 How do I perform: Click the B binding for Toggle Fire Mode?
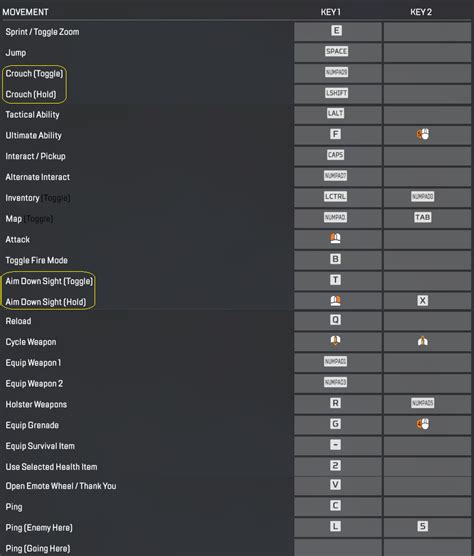coord(335,259)
